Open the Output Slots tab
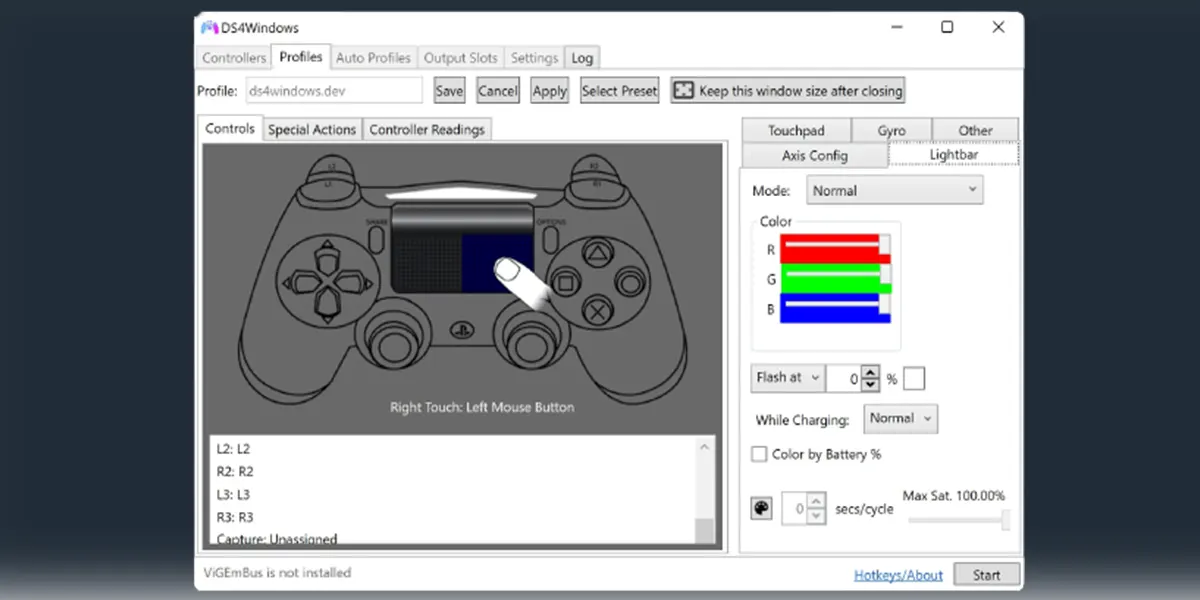The width and height of the screenshot is (1200, 600). (461, 58)
